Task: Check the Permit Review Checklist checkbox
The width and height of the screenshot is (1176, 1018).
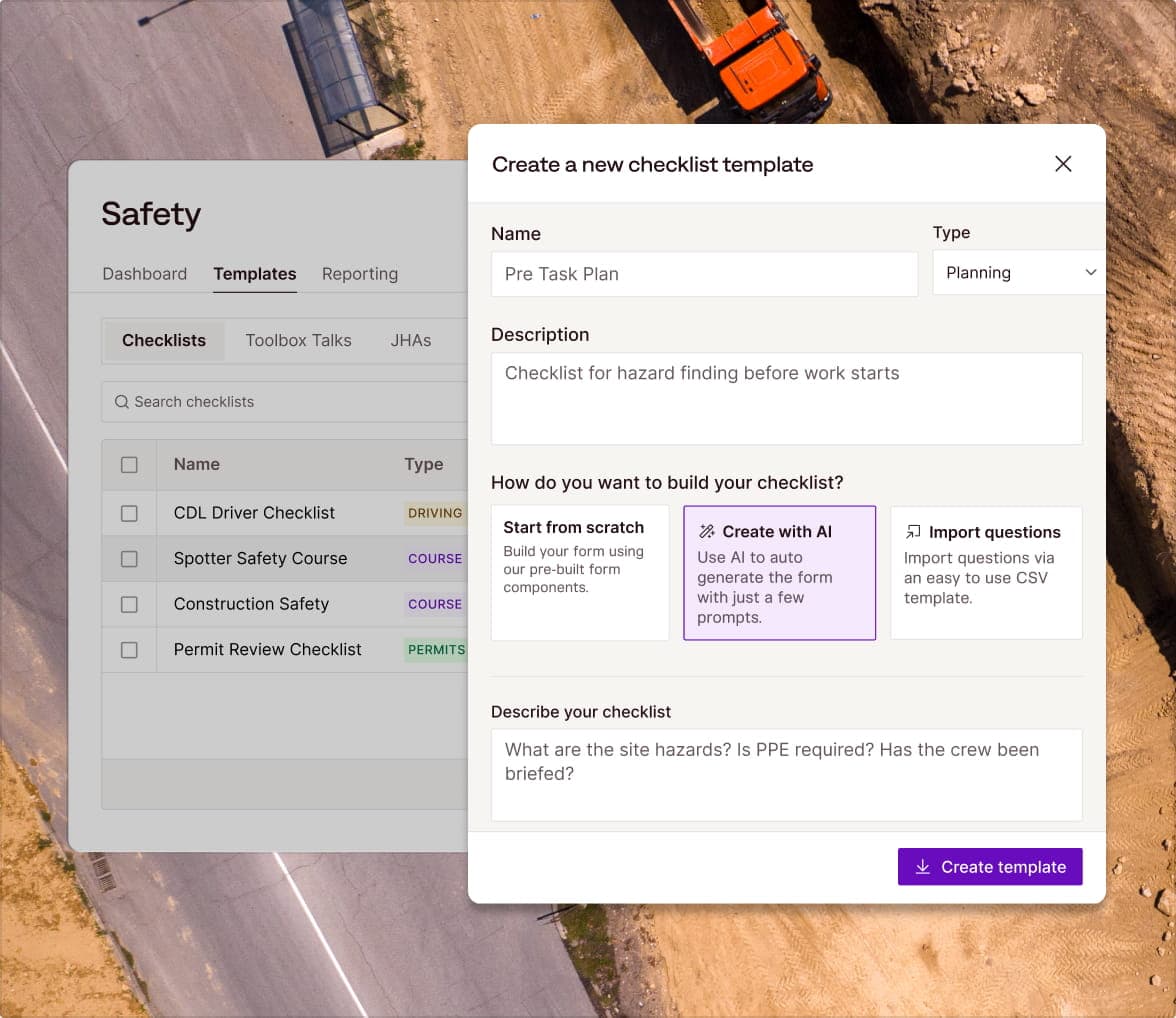Action: 129,650
